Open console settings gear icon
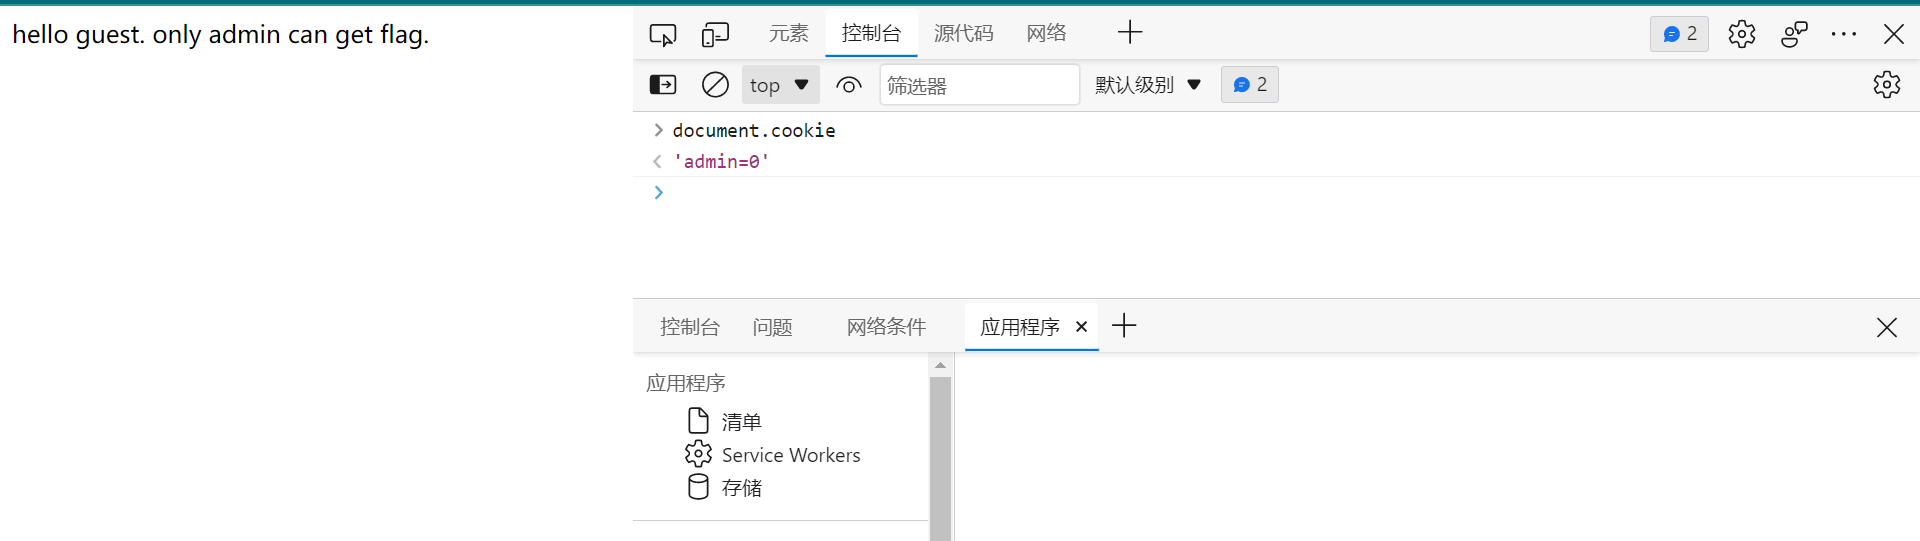Image resolution: width=1920 pixels, height=541 pixels. [x=1886, y=85]
